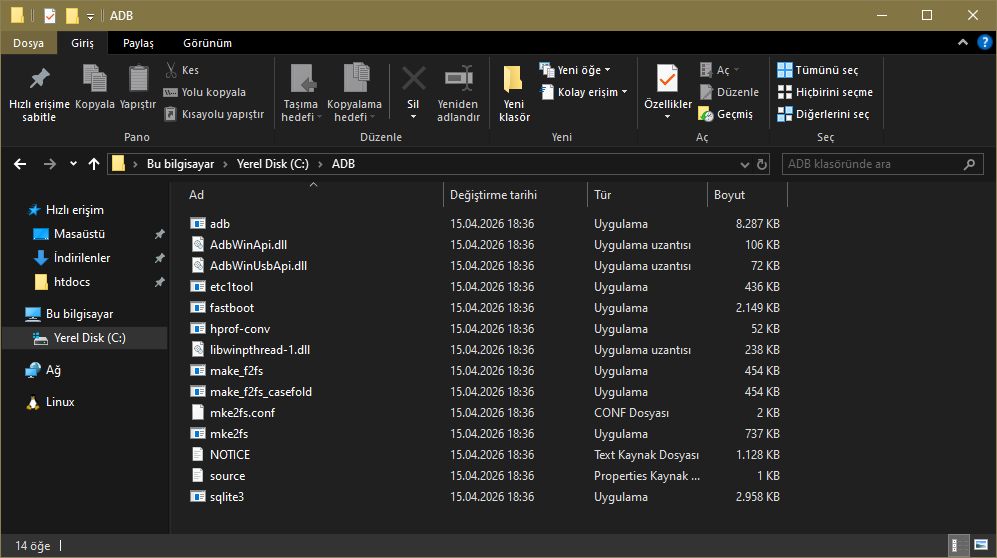Screen dimensions: 997x558
Task: Switch to the Görünüm tab
Action: click(207, 43)
